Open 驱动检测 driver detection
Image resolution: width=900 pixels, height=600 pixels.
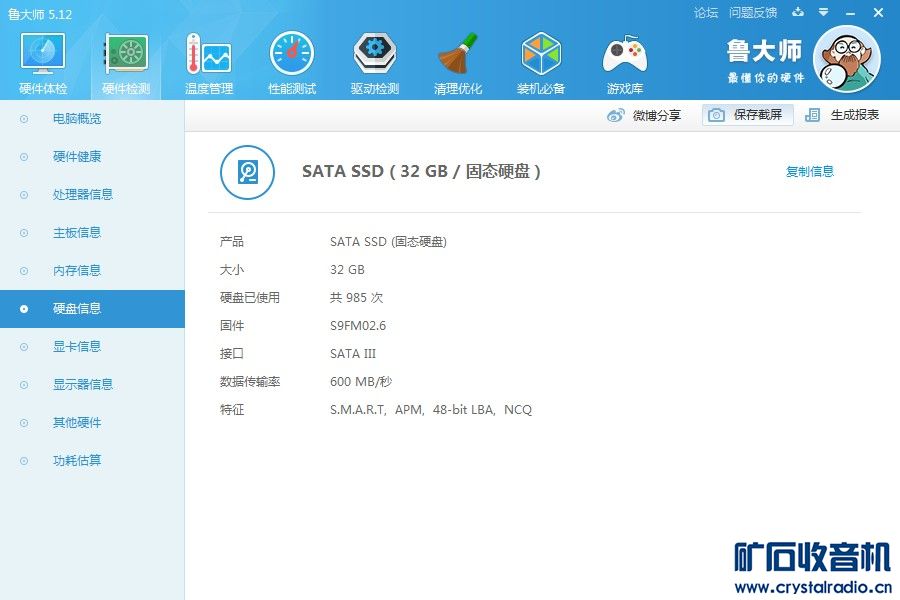(375, 63)
